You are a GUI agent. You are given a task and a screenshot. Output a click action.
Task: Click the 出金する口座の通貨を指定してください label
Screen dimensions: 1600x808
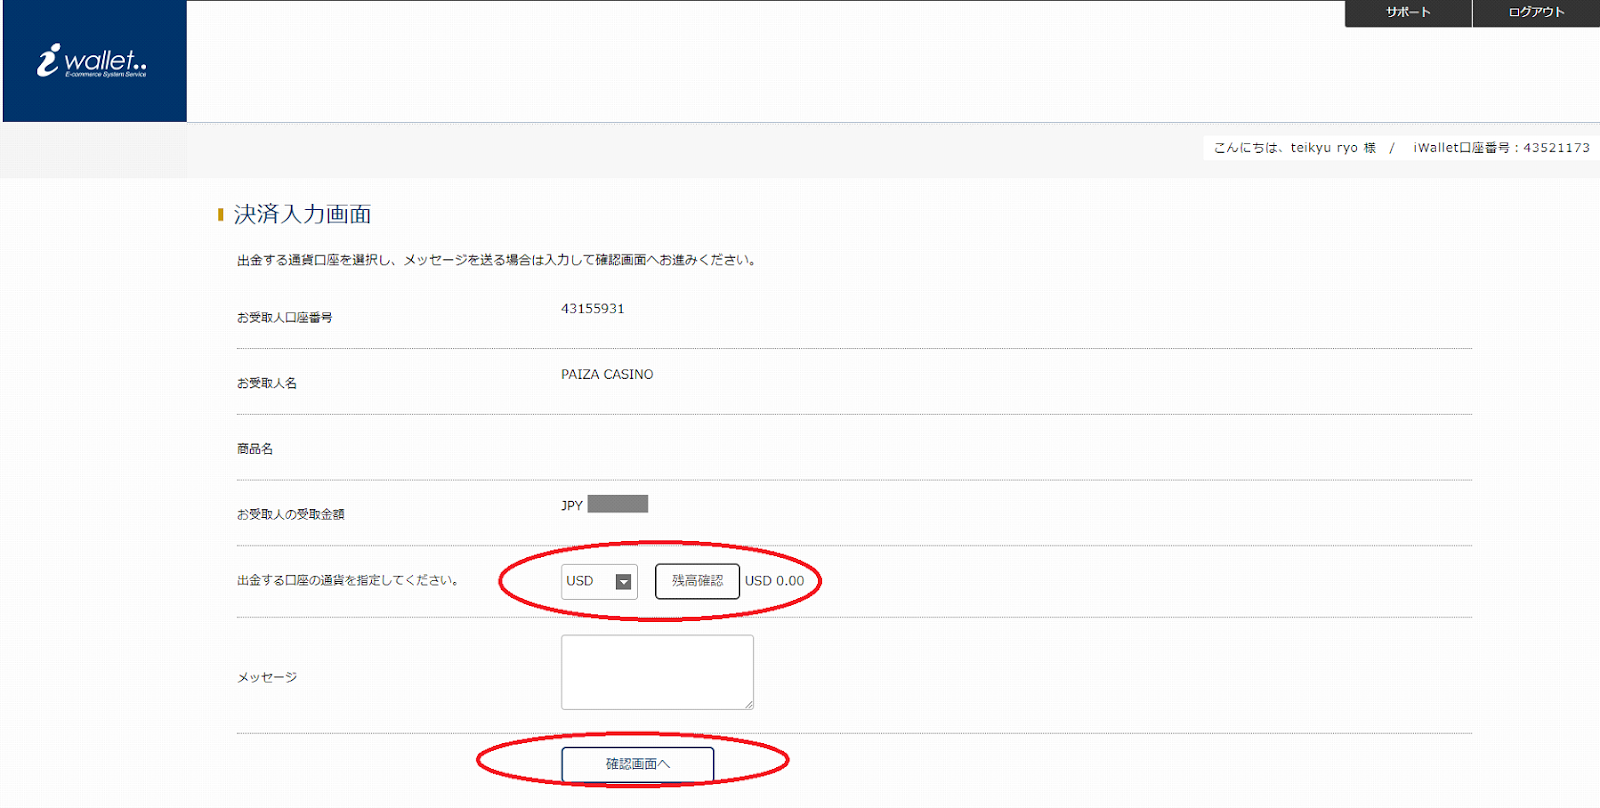pos(347,580)
